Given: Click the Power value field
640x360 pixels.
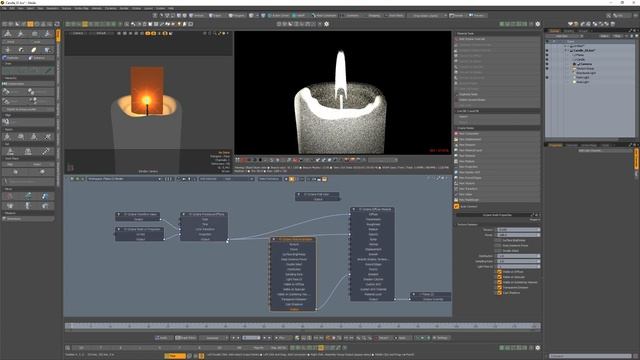Looking at the screenshot, I should tap(518, 235).
